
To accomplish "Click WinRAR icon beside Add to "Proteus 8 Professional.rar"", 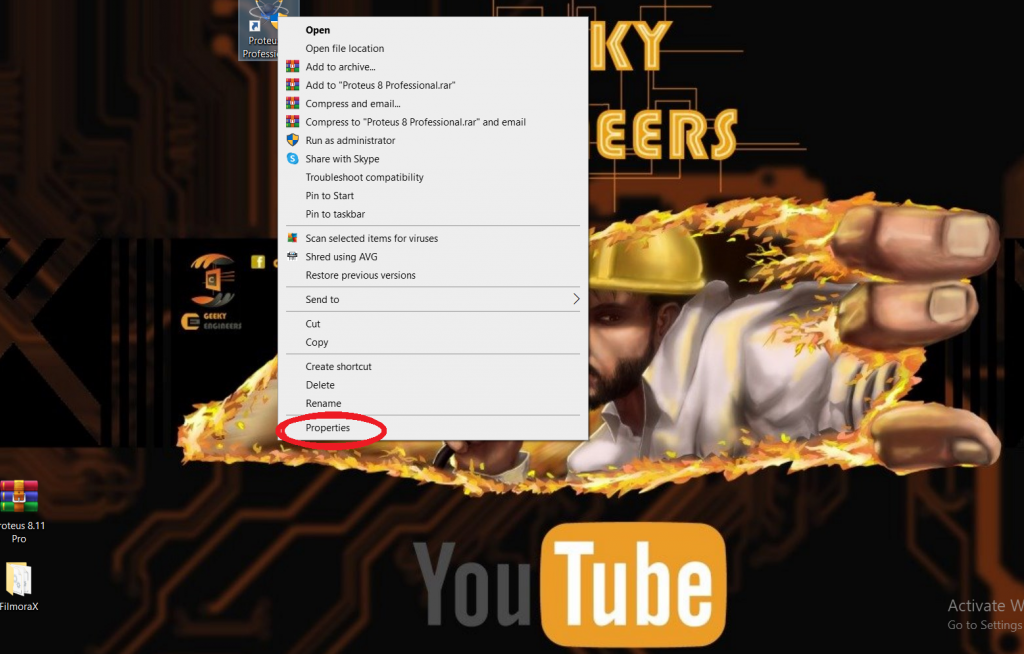I will point(293,85).
